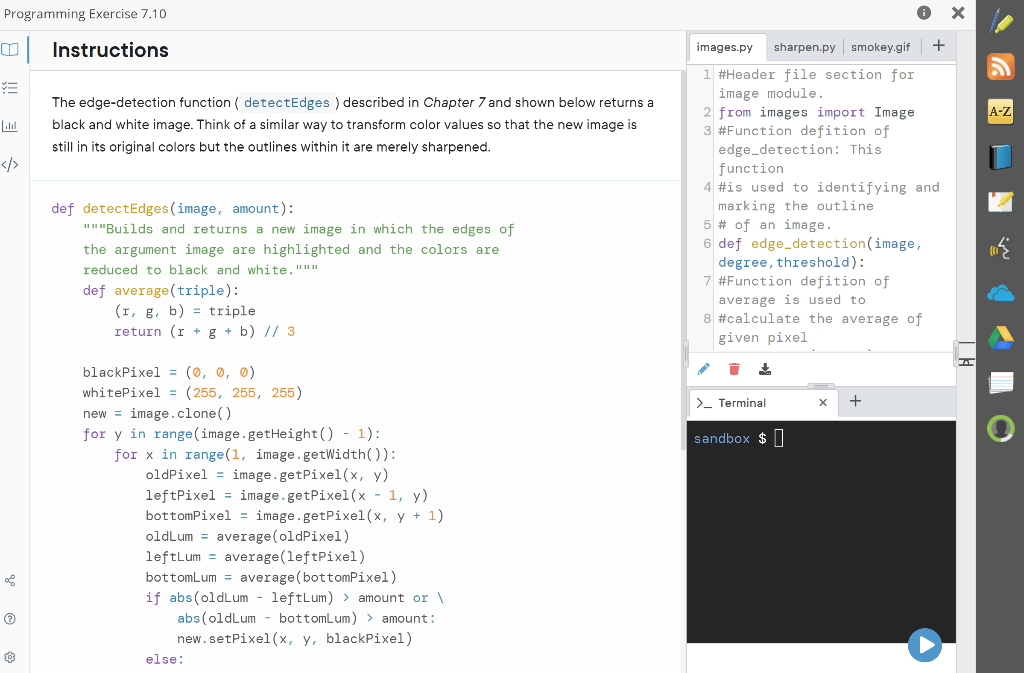
Task: Click the edit pencil icon below the editor
Action: click(703, 368)
